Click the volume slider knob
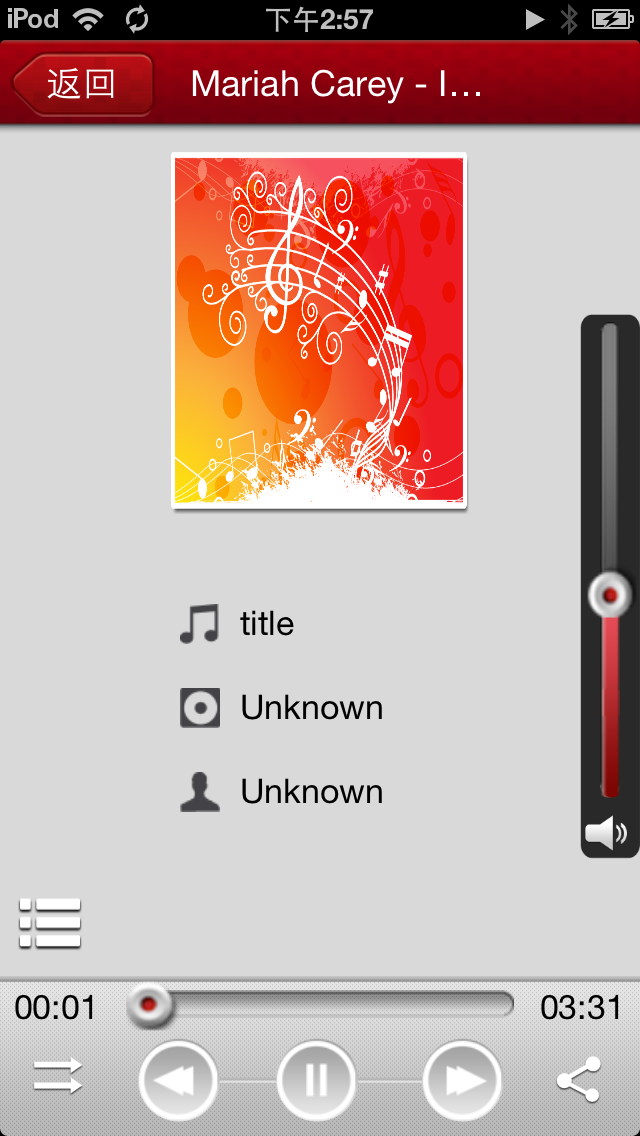The width and height of the screenshot is (640, 1136). pyautogui.click(x=610, y=595)
